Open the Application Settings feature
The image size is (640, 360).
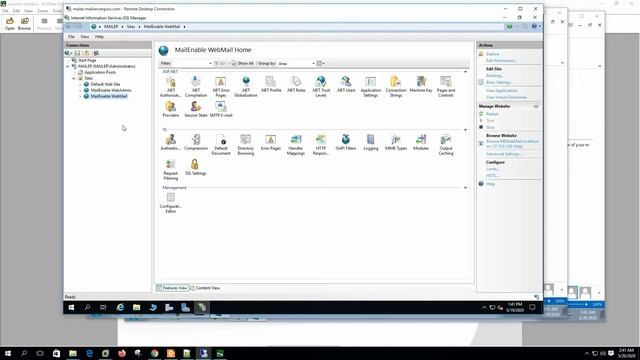pyautogui.click(x=371, y=86)
